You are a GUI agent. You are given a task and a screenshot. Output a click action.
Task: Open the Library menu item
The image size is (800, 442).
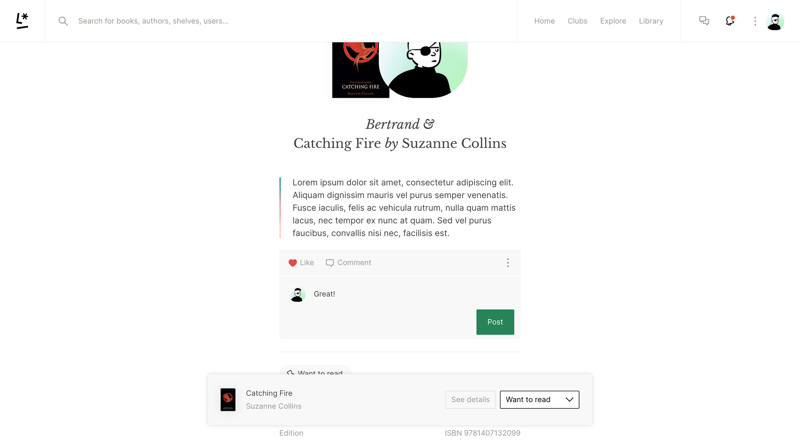651,21
